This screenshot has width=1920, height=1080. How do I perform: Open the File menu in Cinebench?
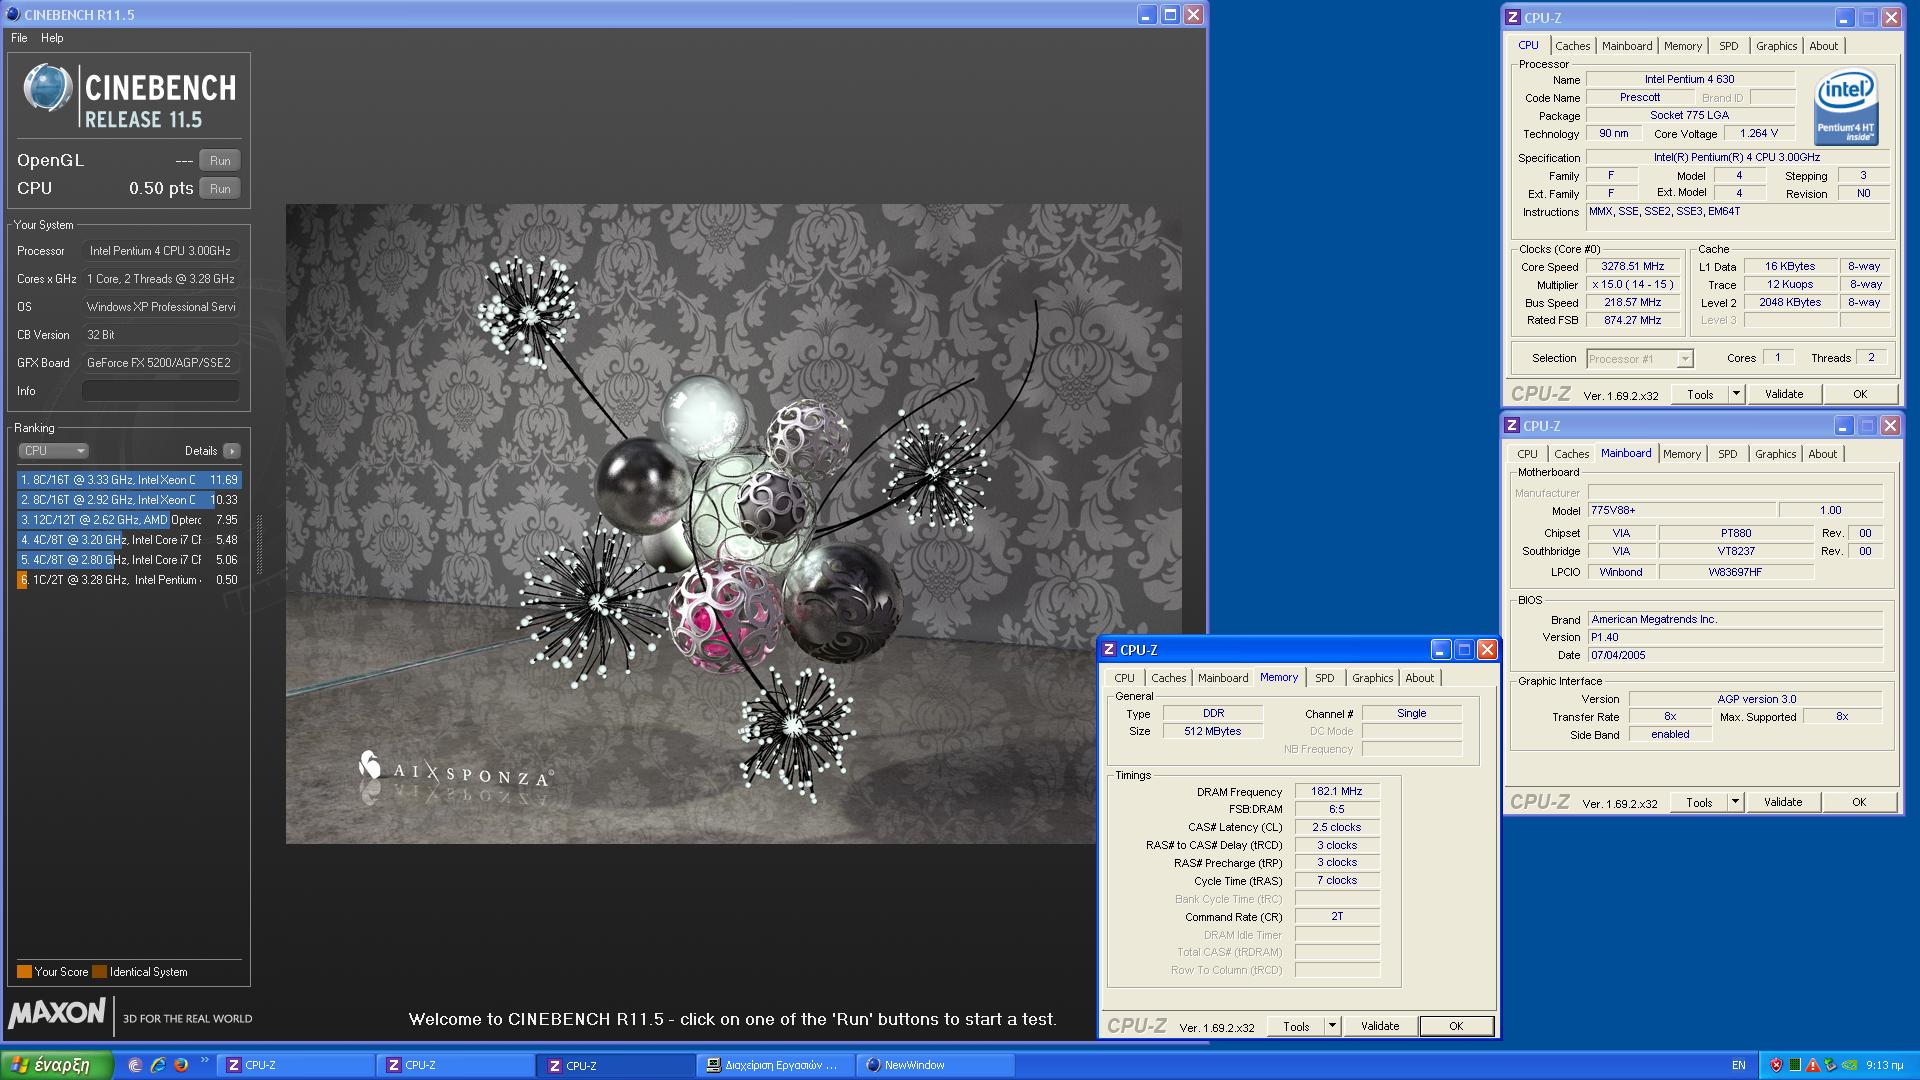coord(19,38)
